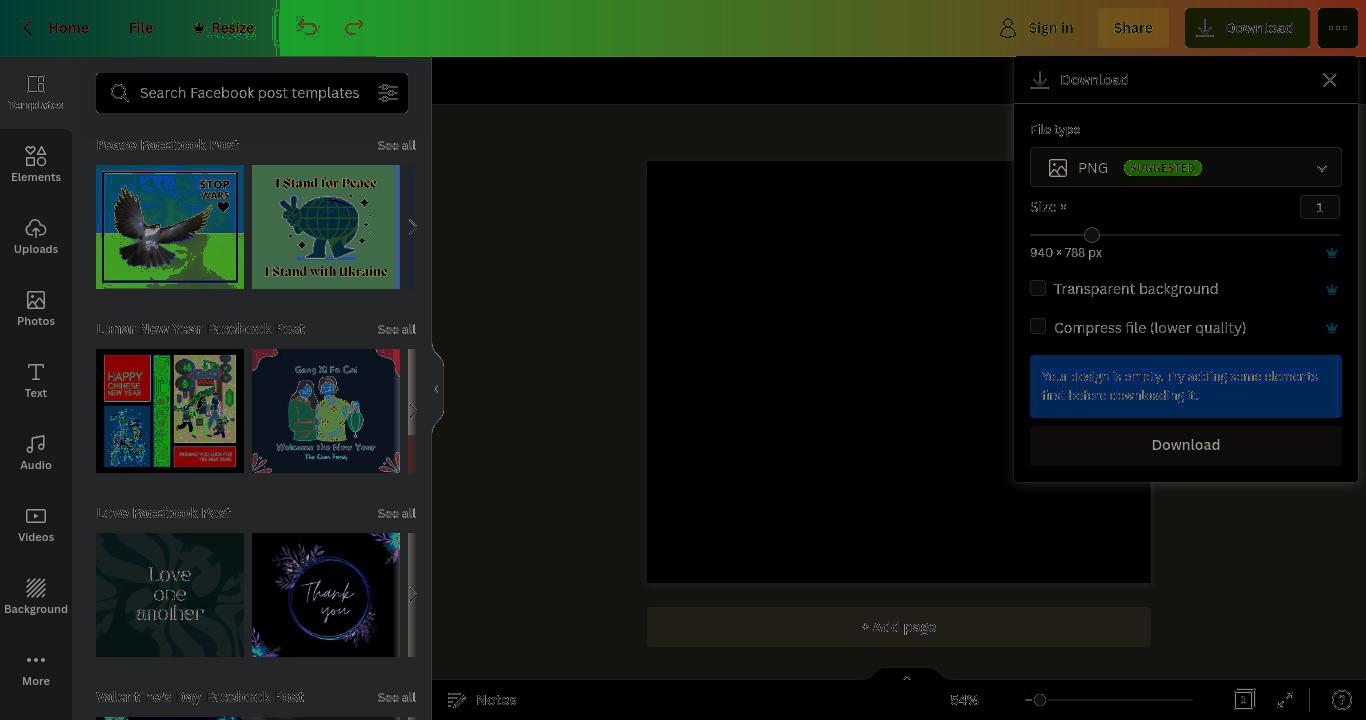Screen dimensions: 1366x720
Task: Show next Peace Facebook Post templates
Action: point(412,227)
